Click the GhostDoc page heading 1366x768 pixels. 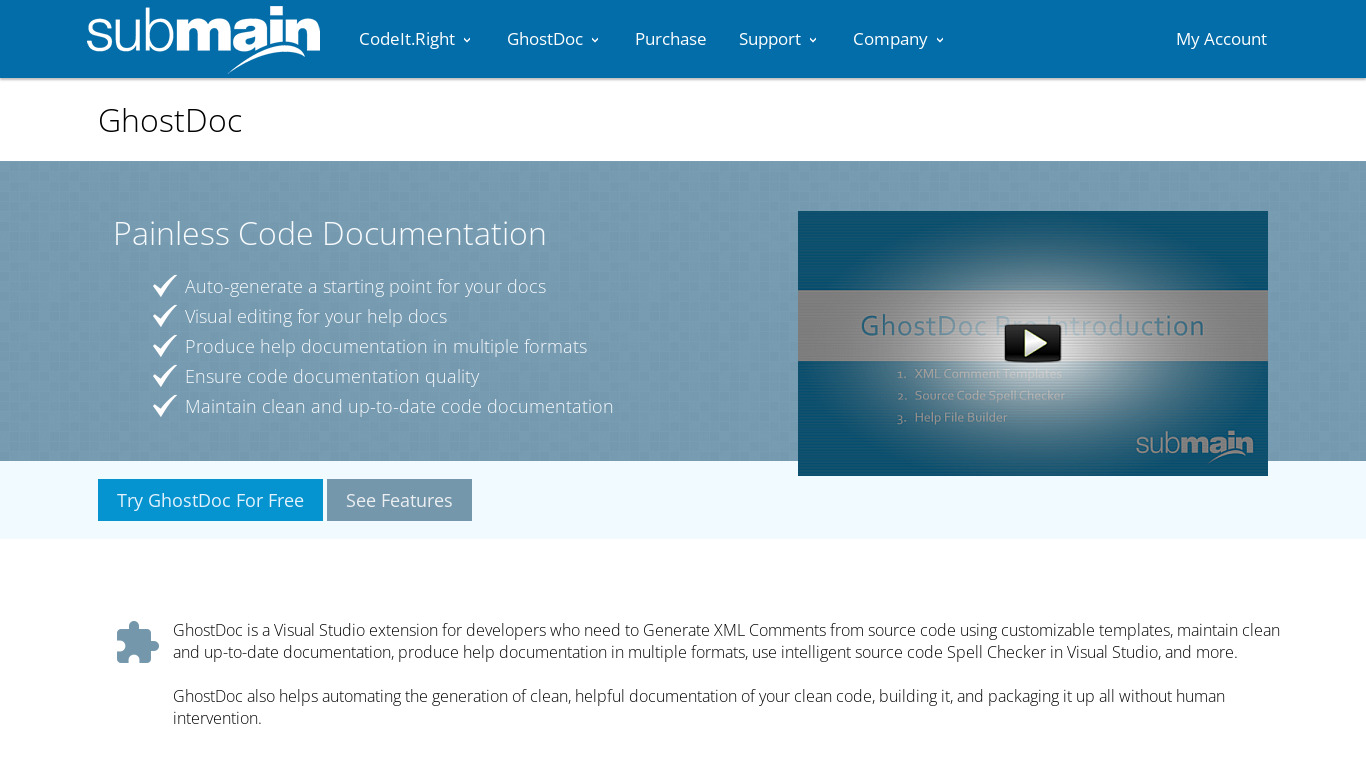pyautogui.click(x=170, y=120)
